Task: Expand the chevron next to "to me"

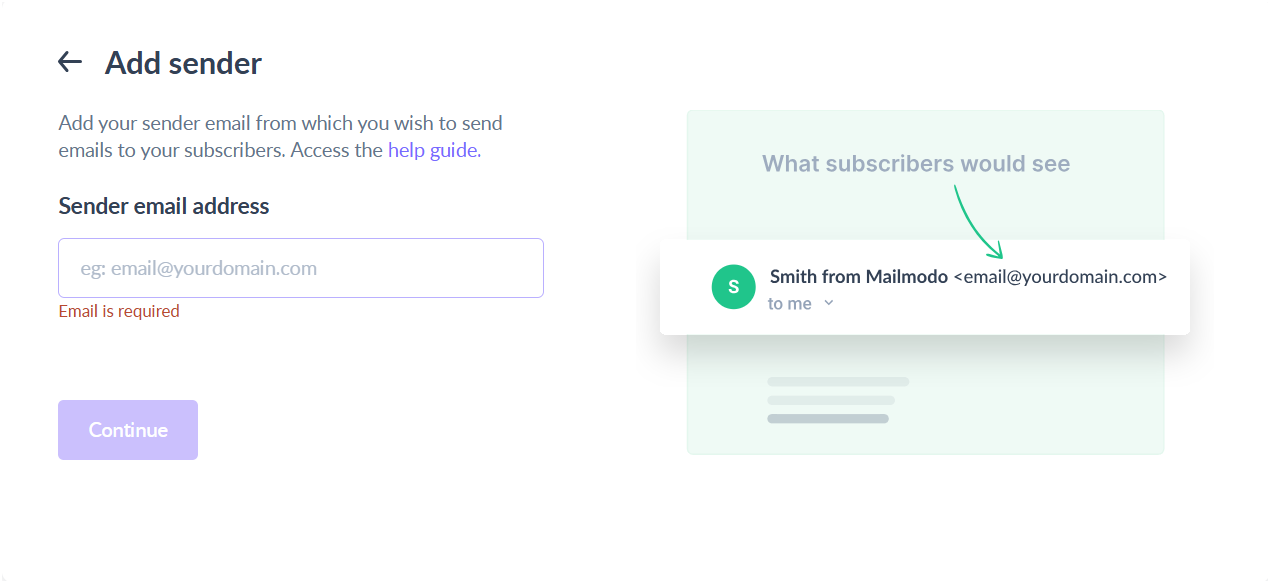Action: click(828, 303)
